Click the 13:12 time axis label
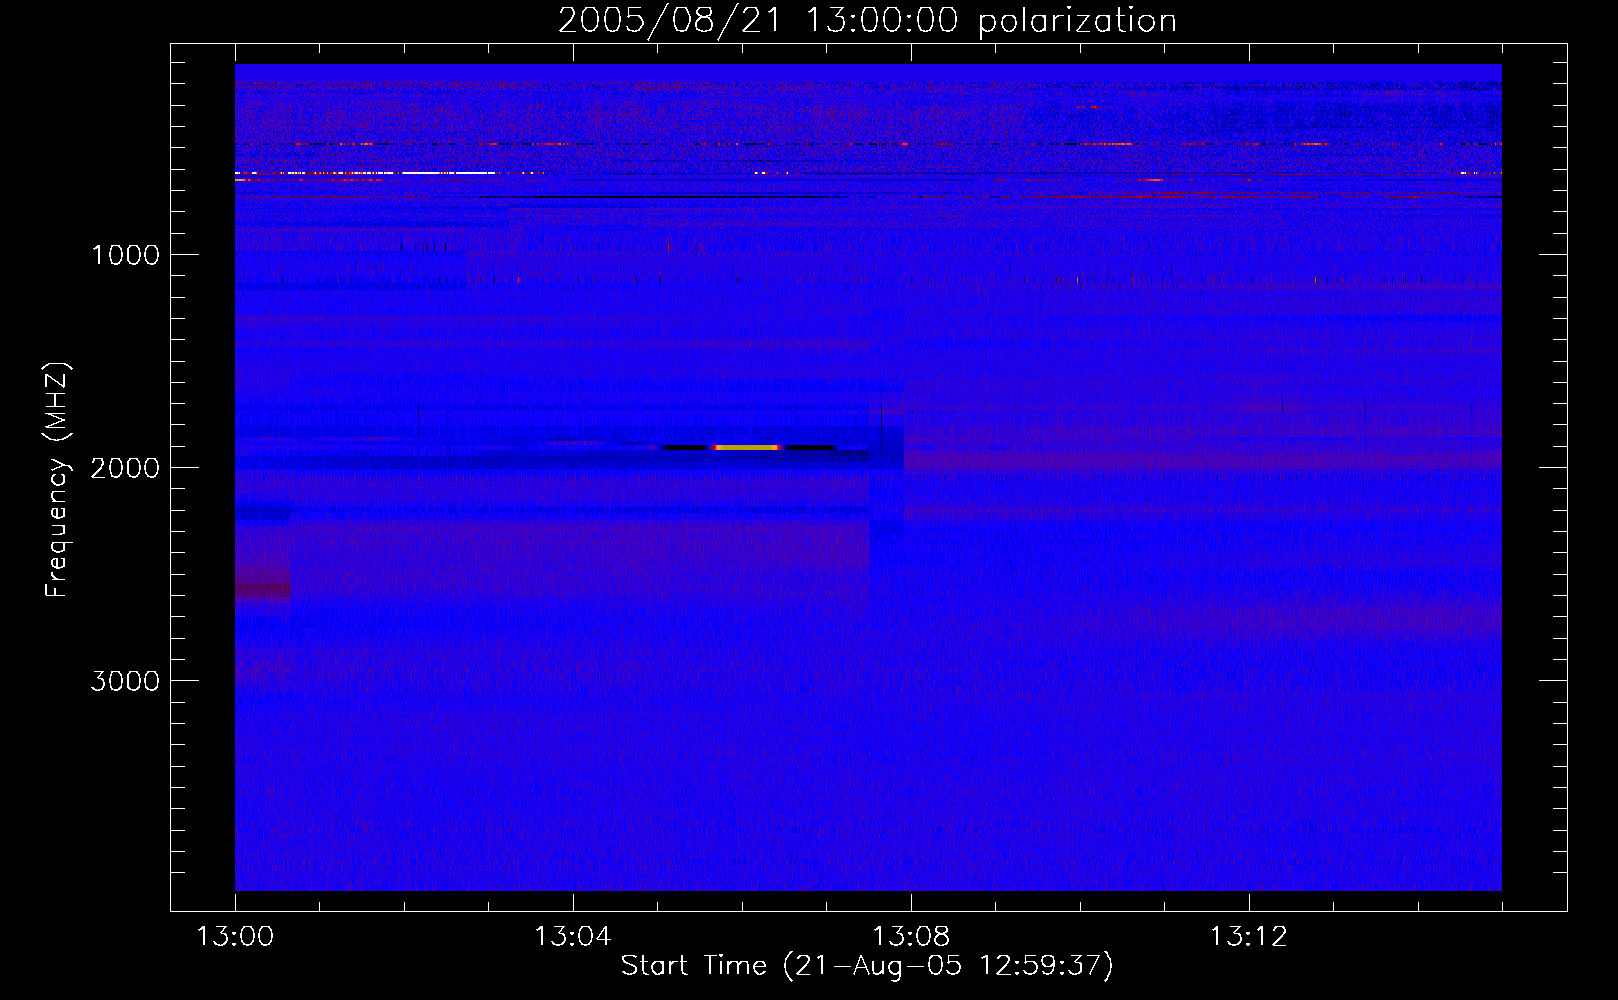The height and width of the screenshot is (1000, 1618). point(1249,937)
